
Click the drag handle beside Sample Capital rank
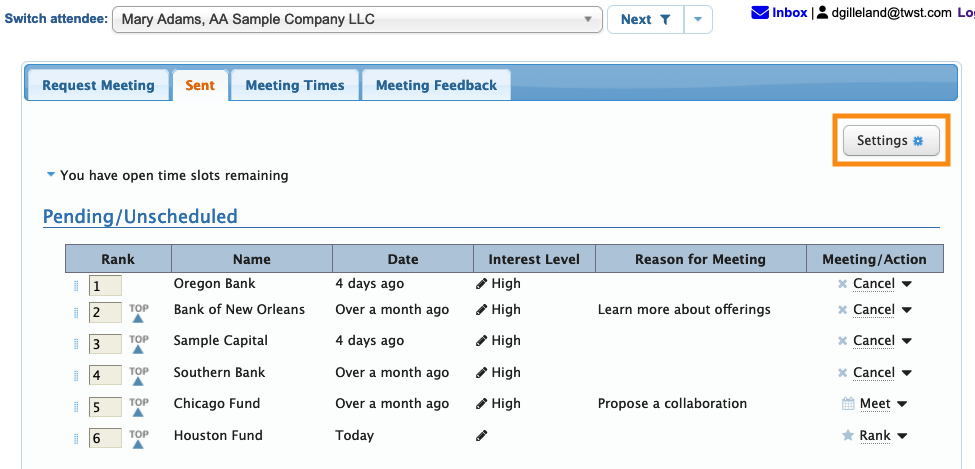76,344
